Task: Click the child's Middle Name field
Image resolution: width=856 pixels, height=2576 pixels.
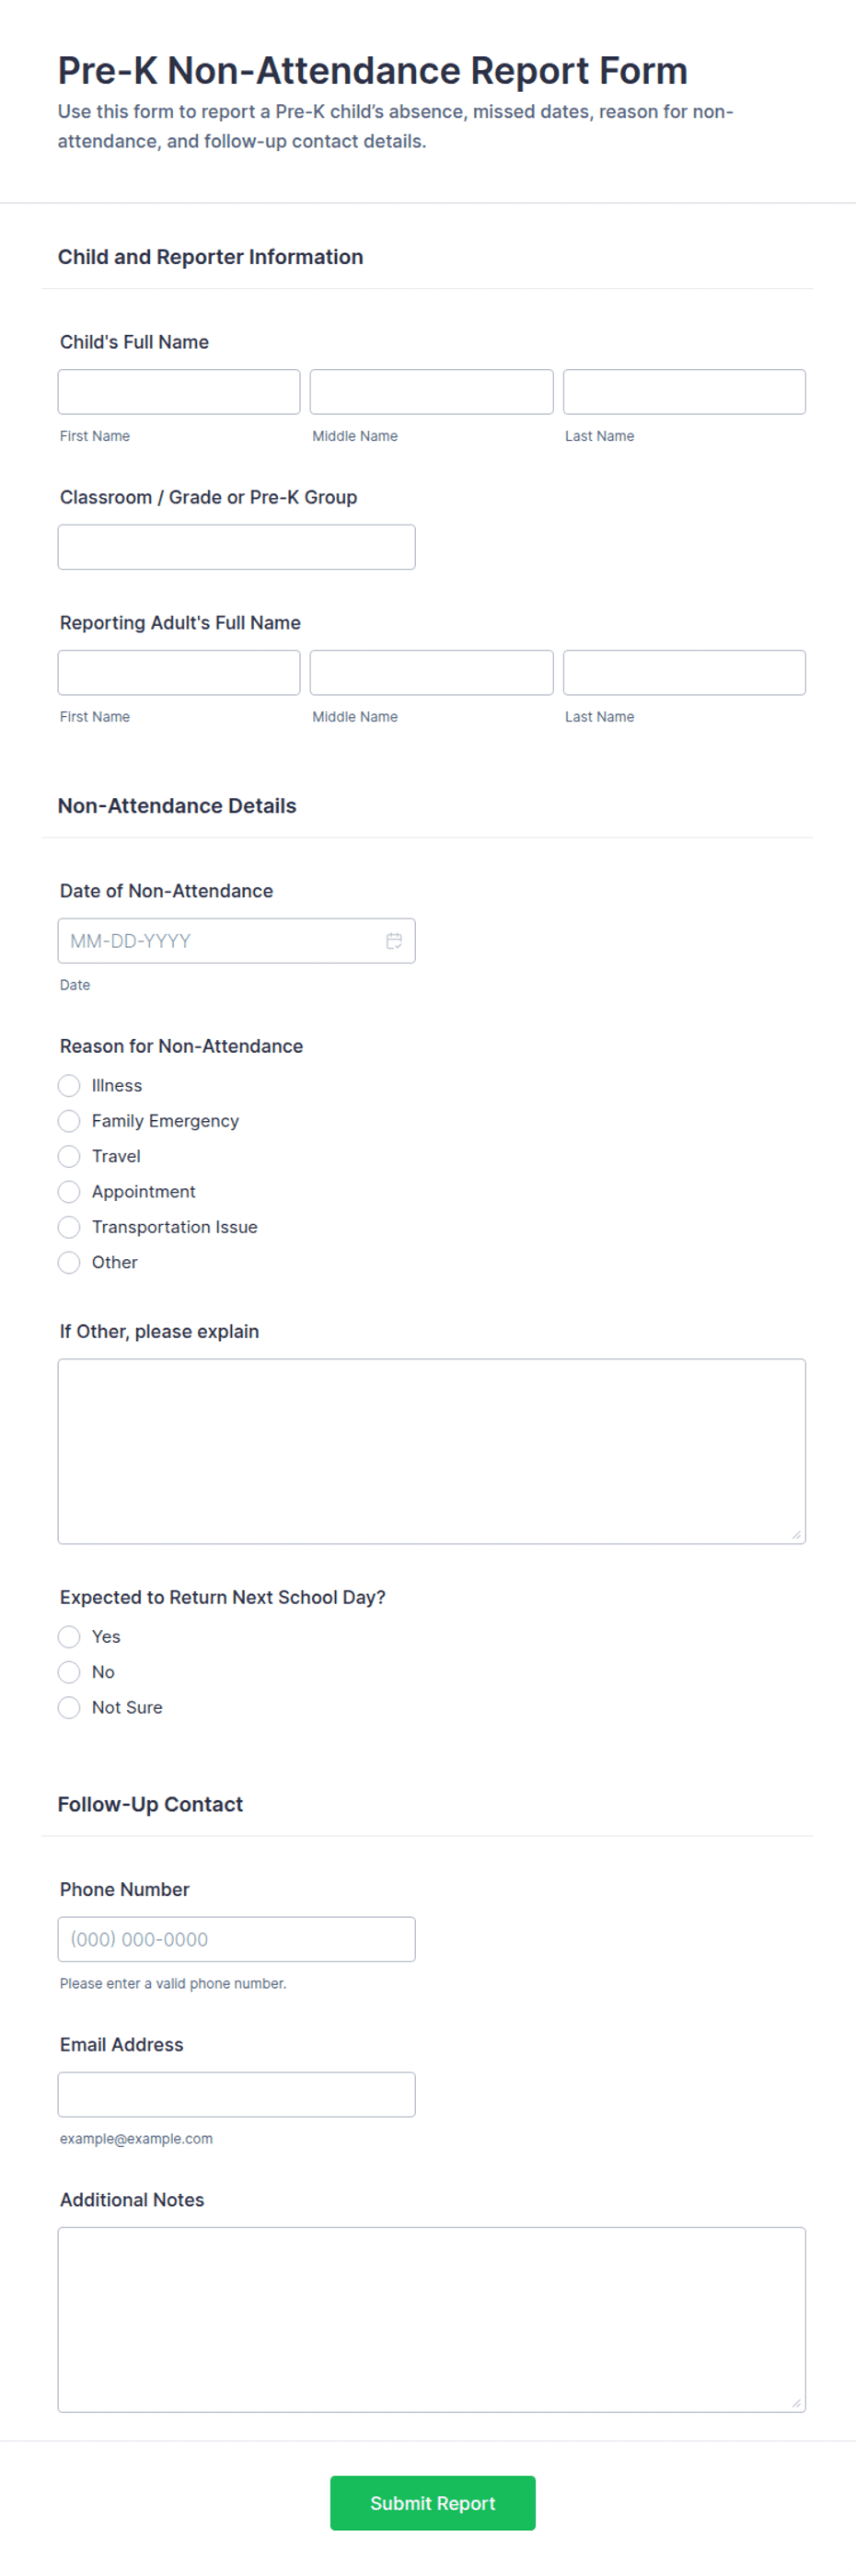Action: (x=431, y=391)
